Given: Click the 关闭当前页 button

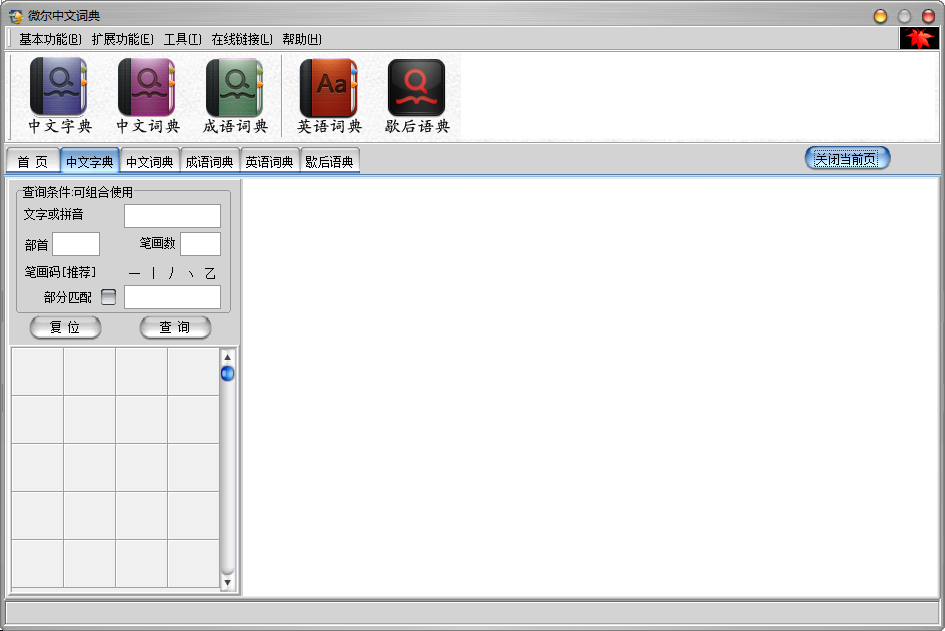Looking at the screenshot, I should pyautogui.click(x=847, y=159).
